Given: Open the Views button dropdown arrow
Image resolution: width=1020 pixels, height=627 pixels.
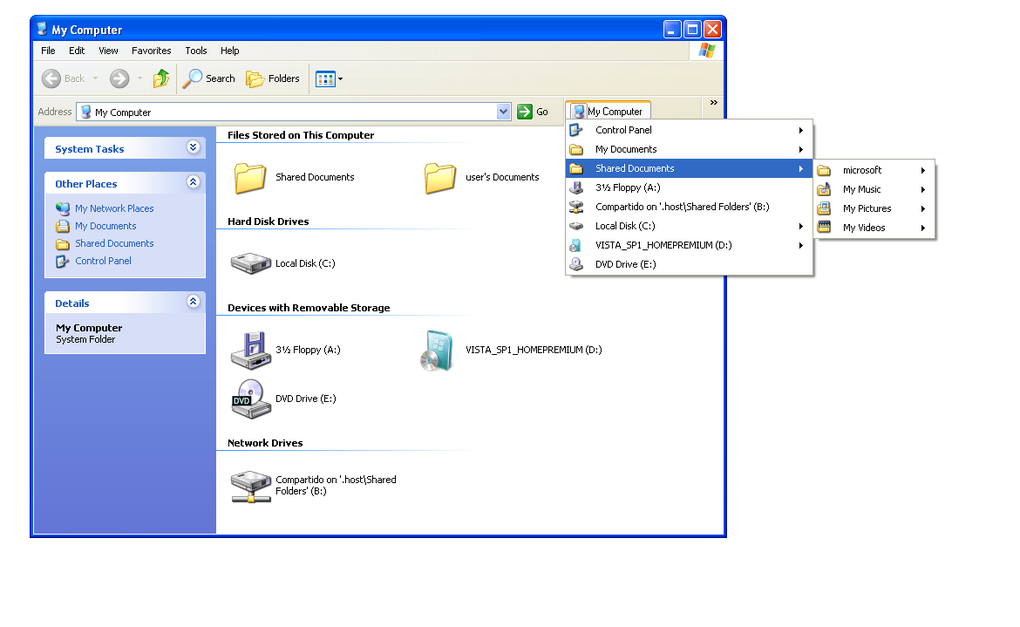Looking at the screenshot, I should (x=338, y=78).
